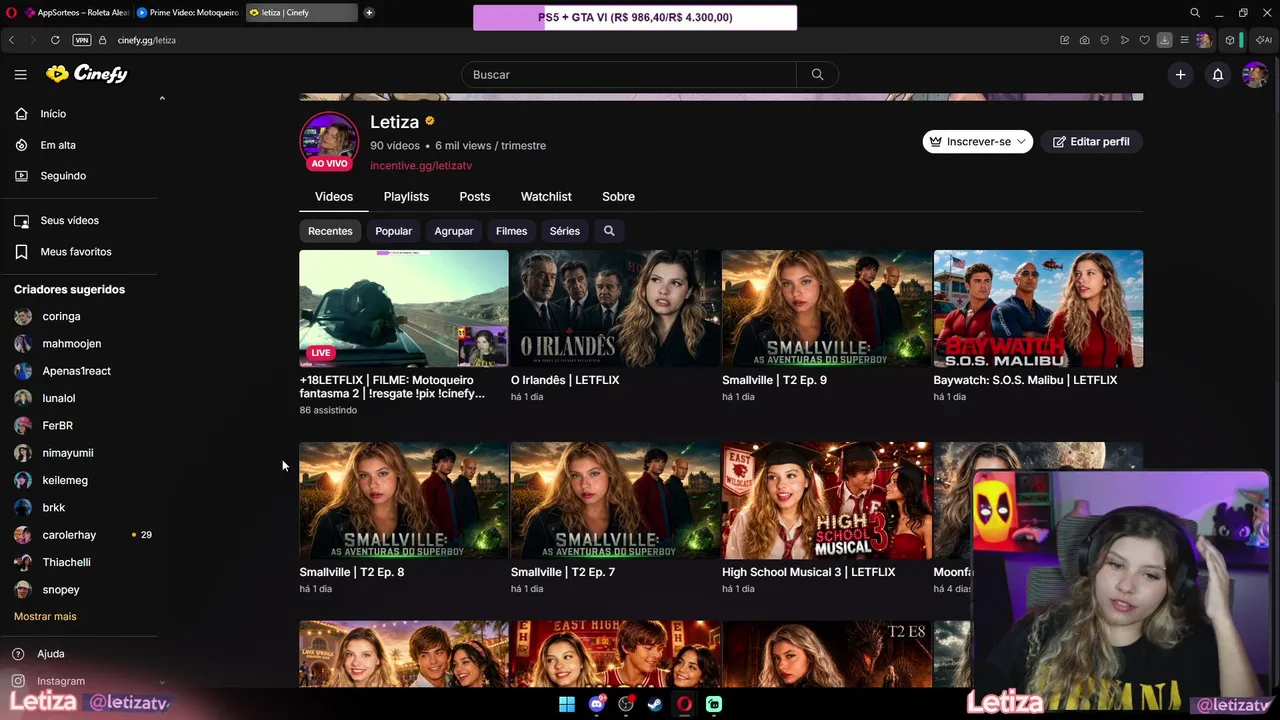The width and height of the screenshot is (1280, 720).
Task: Open Opera's tab search magnifier
Action: tap(1195, 13)
